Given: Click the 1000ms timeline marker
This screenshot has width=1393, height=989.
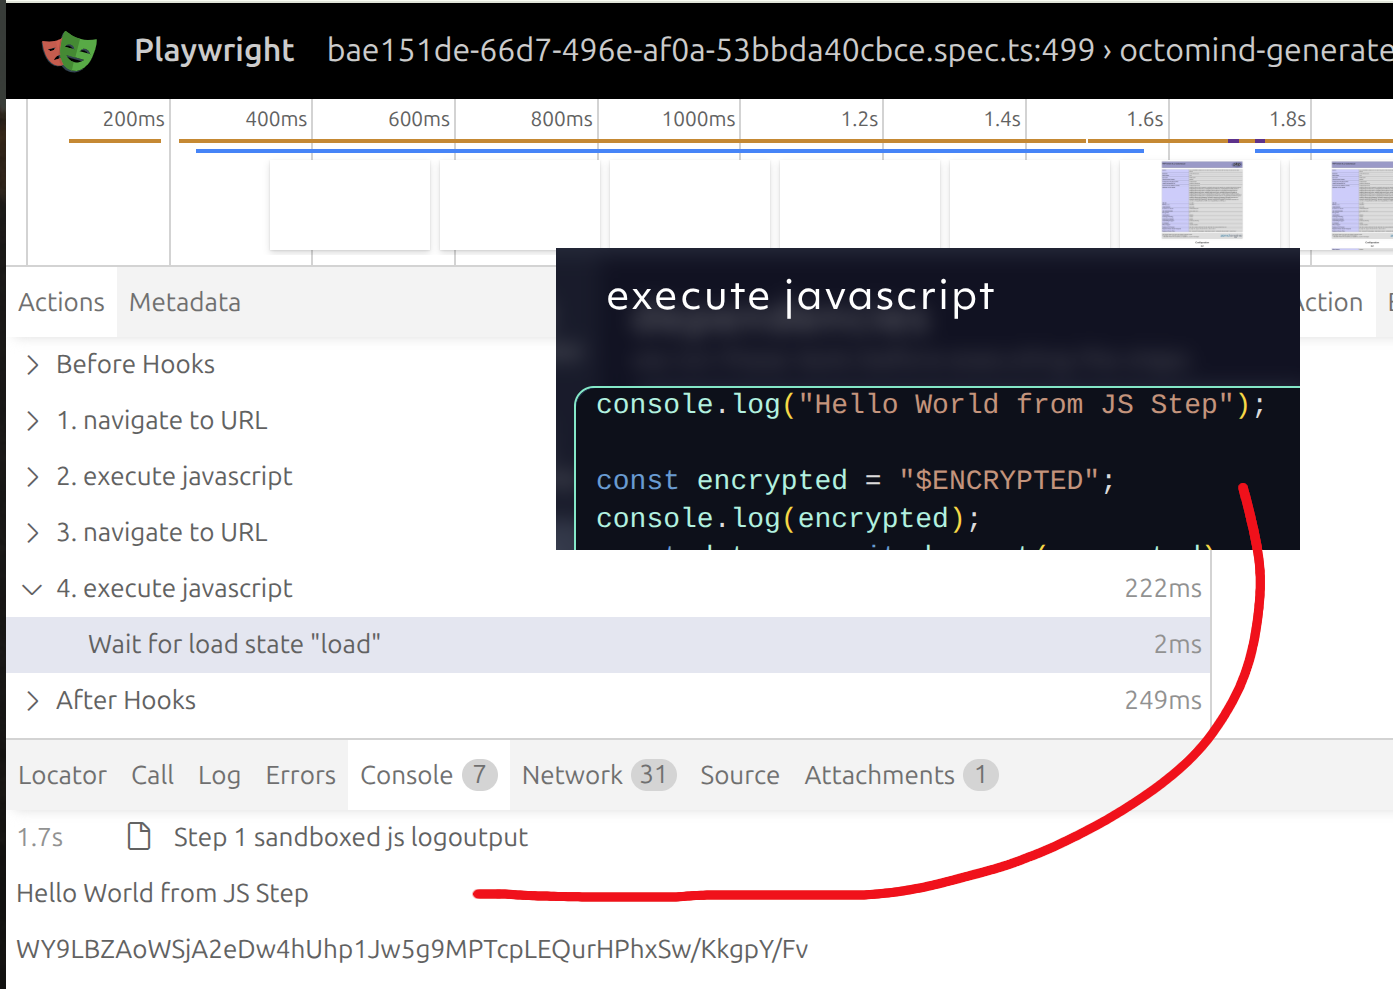Looking at the screenshot, I should point(698,119).
